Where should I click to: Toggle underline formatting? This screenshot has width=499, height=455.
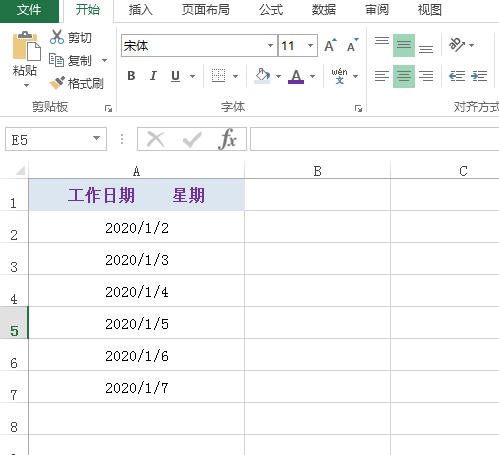click(175, 76)
